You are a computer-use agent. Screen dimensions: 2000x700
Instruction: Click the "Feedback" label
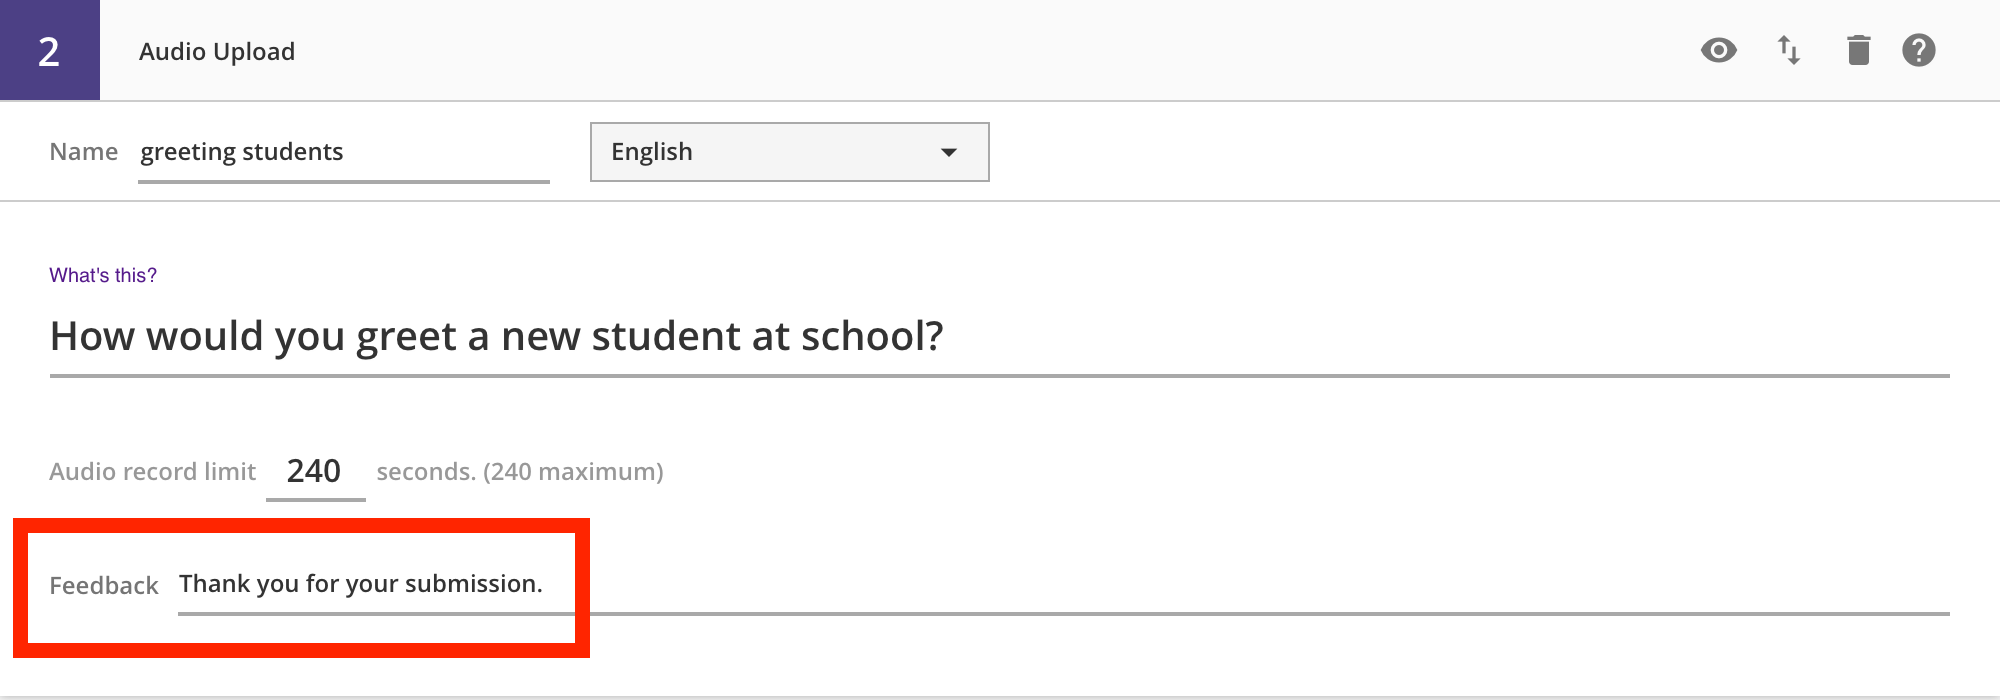(104, 586)
